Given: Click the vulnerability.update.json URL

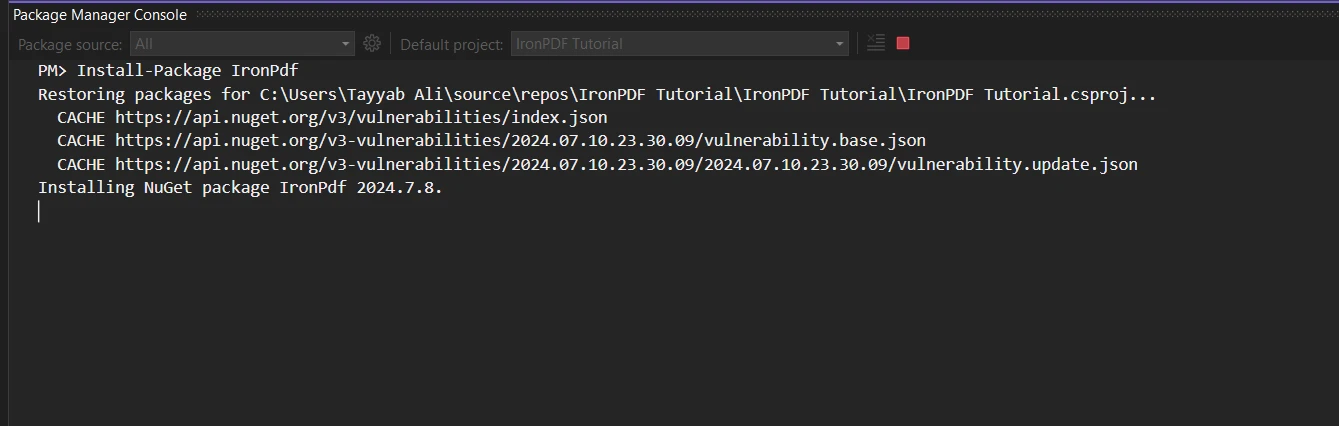Looking at the screenshot, I should tap(626, 164).
